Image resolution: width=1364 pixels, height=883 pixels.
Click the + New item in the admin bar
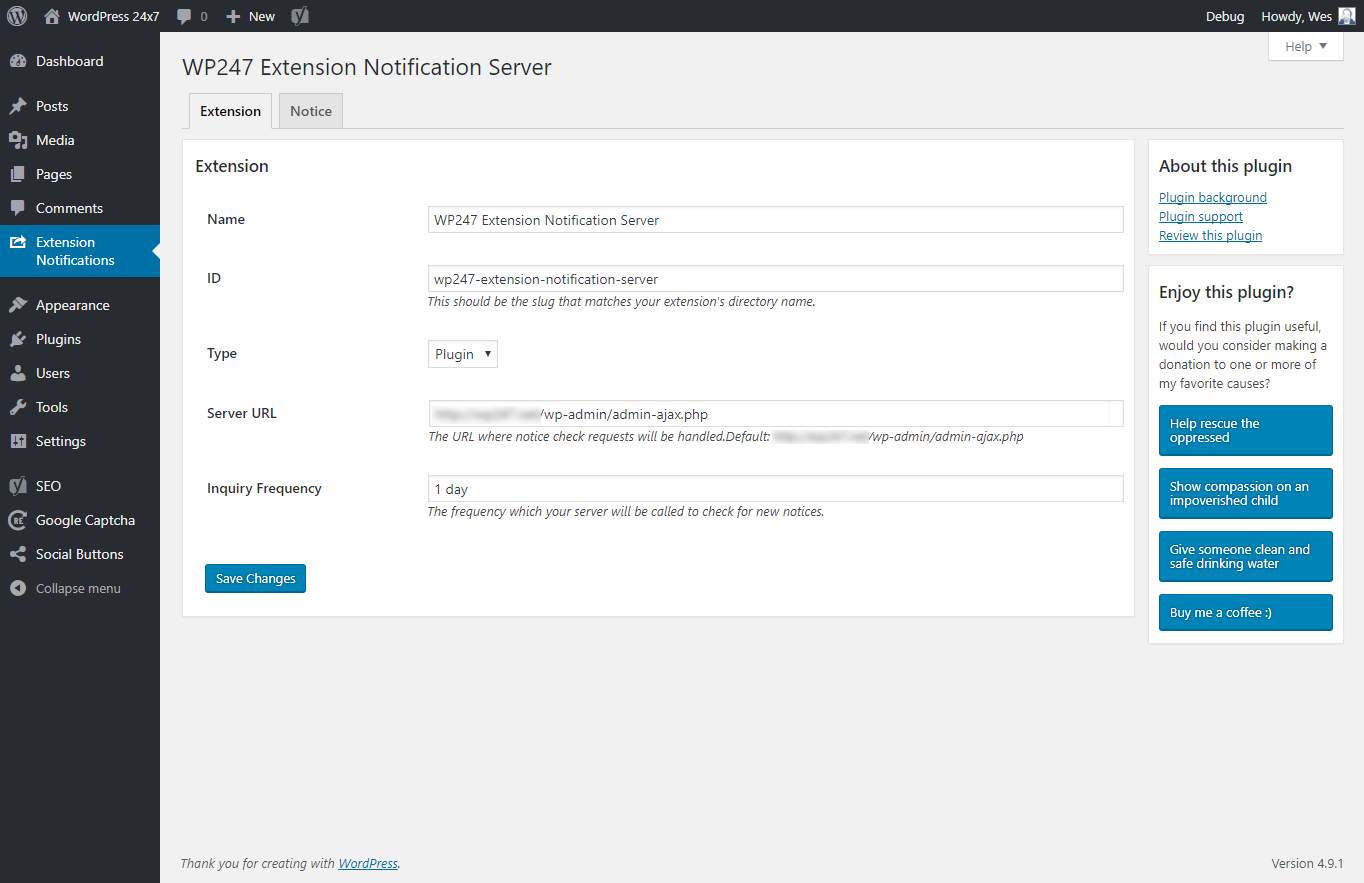[x=250, y=16]
